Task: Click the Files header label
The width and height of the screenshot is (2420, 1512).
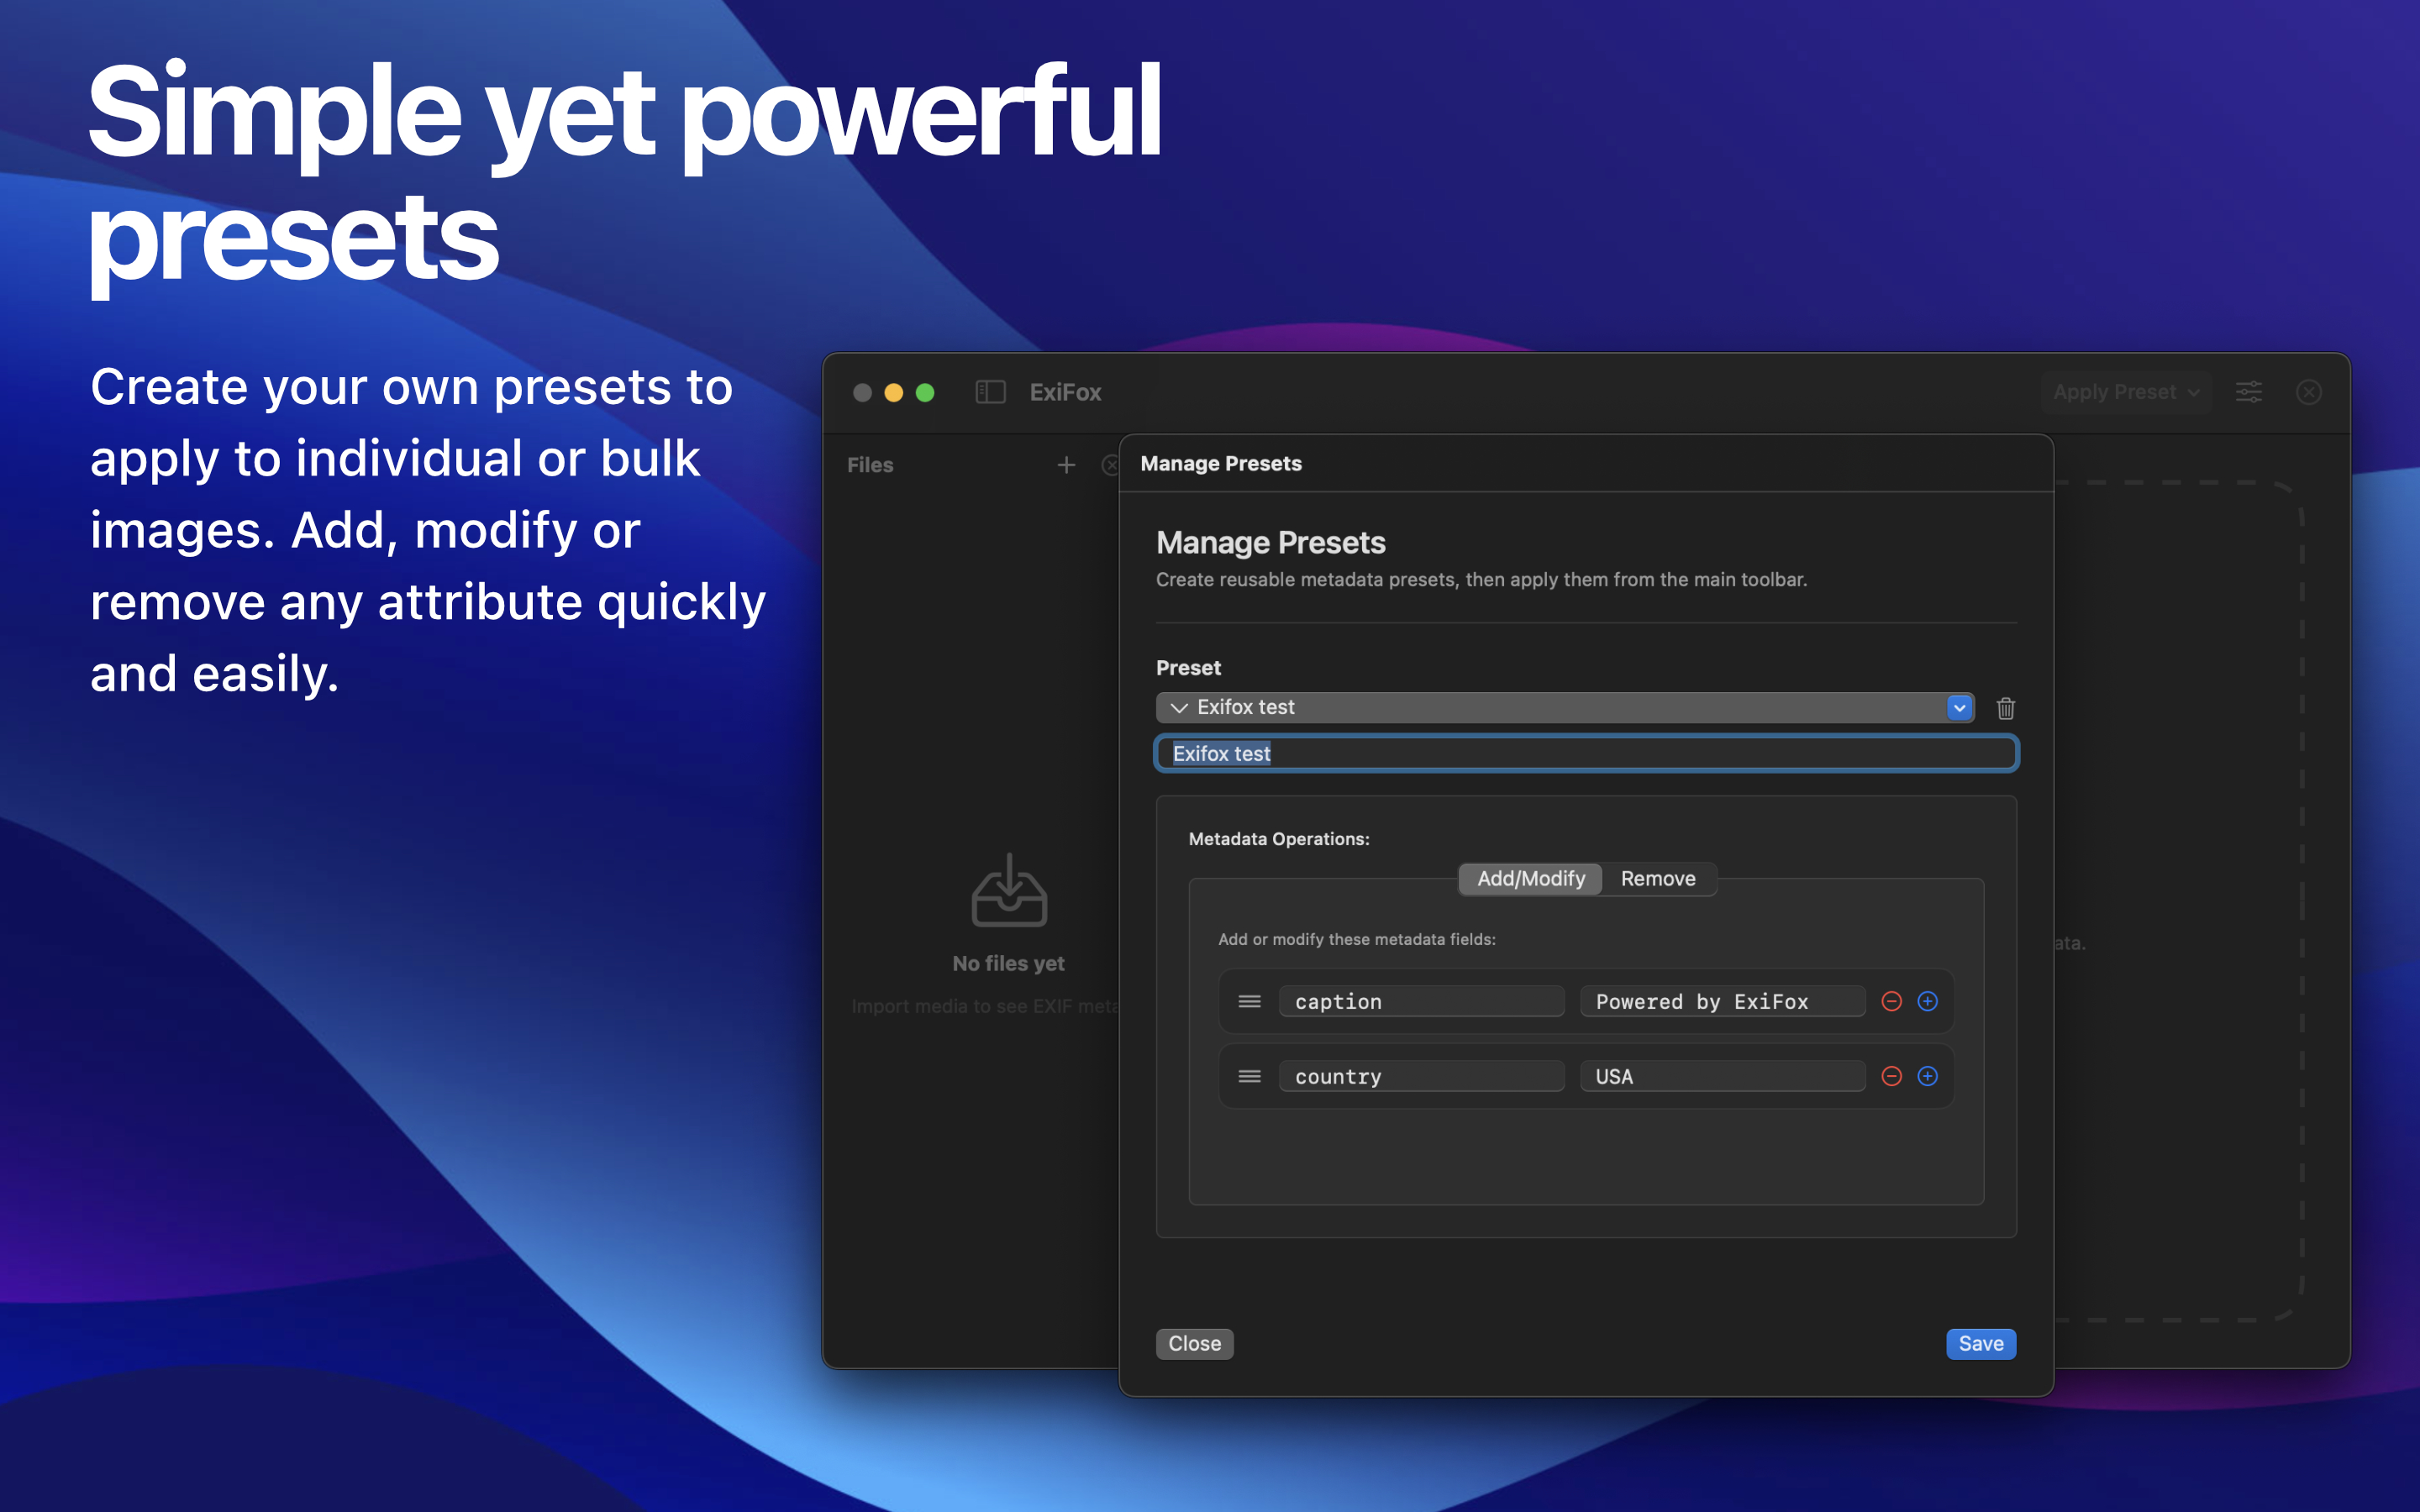Action: click(870, 465)
